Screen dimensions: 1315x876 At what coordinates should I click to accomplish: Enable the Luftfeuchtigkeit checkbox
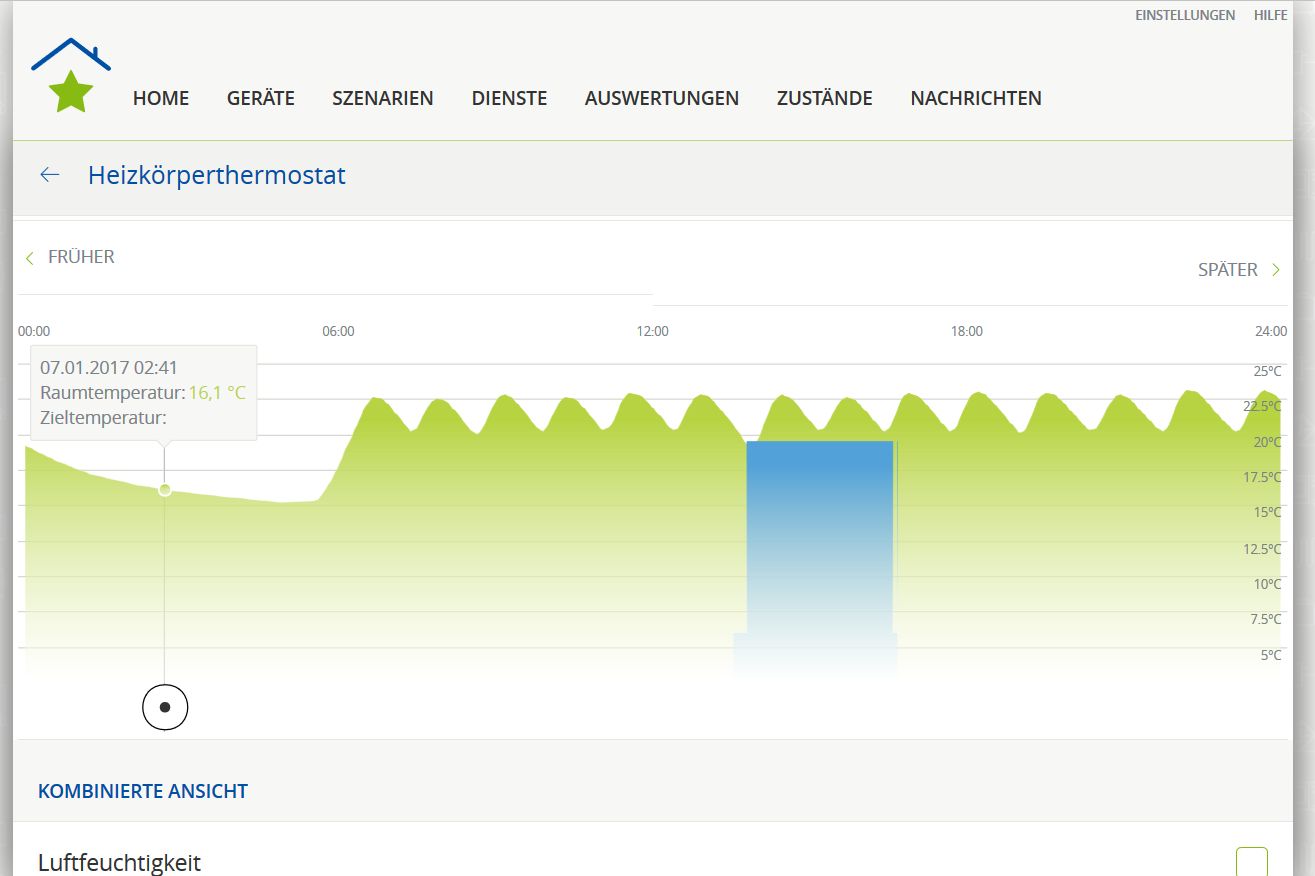coord(1251,862)
